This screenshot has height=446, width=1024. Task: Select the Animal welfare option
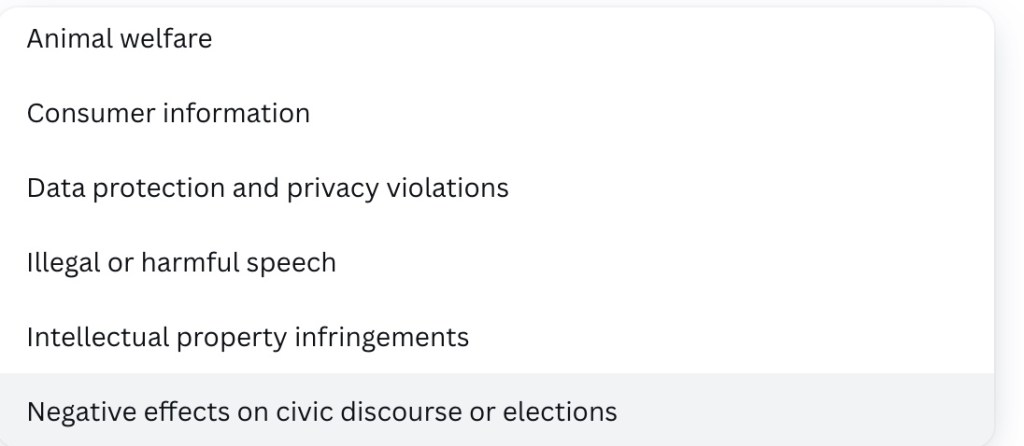tap(120, 40)
